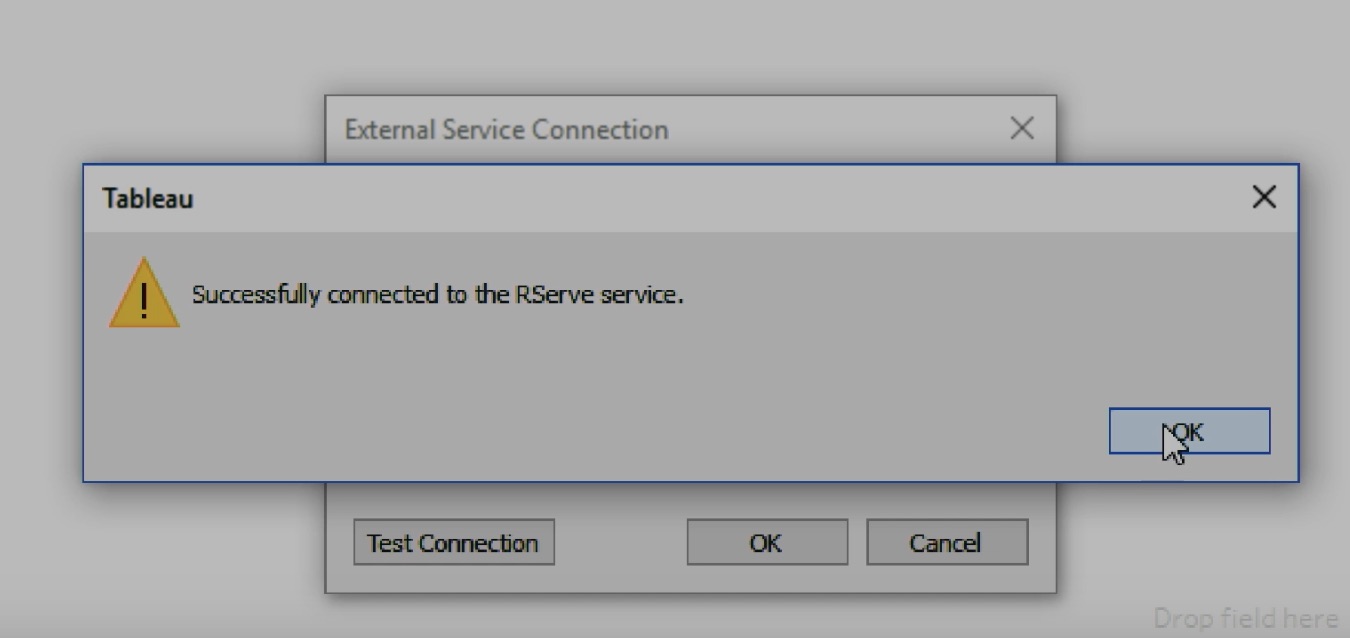Image resolution: width=1350 pixels, height=638 pixels.
Task: Click OK in the Tableau success dialog
Action: [1189, 431]
